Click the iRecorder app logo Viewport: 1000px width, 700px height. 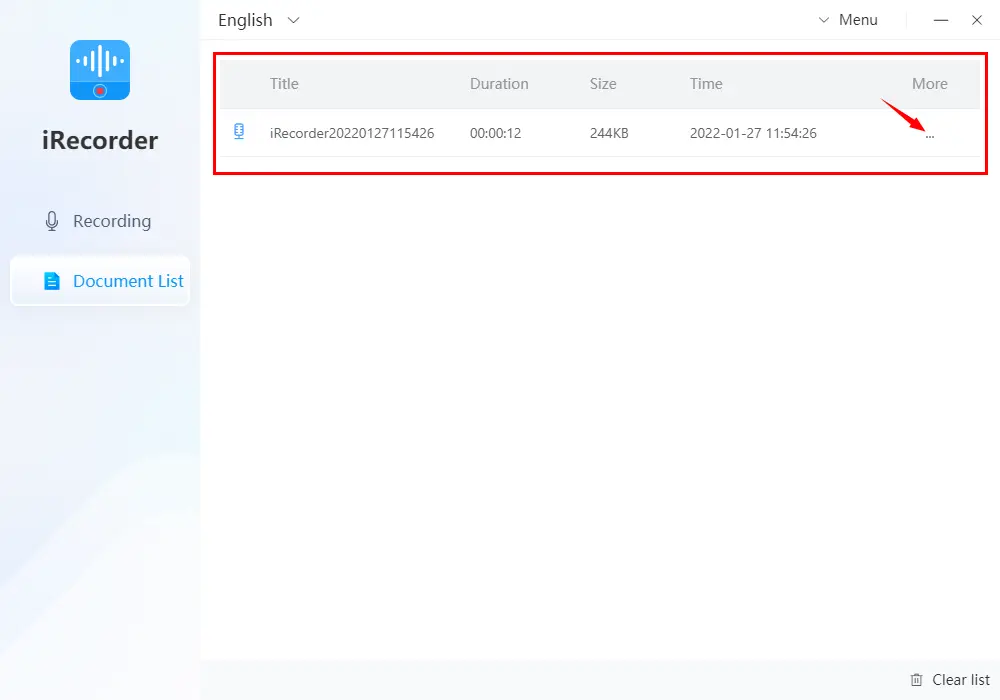[x=100, y=70]
